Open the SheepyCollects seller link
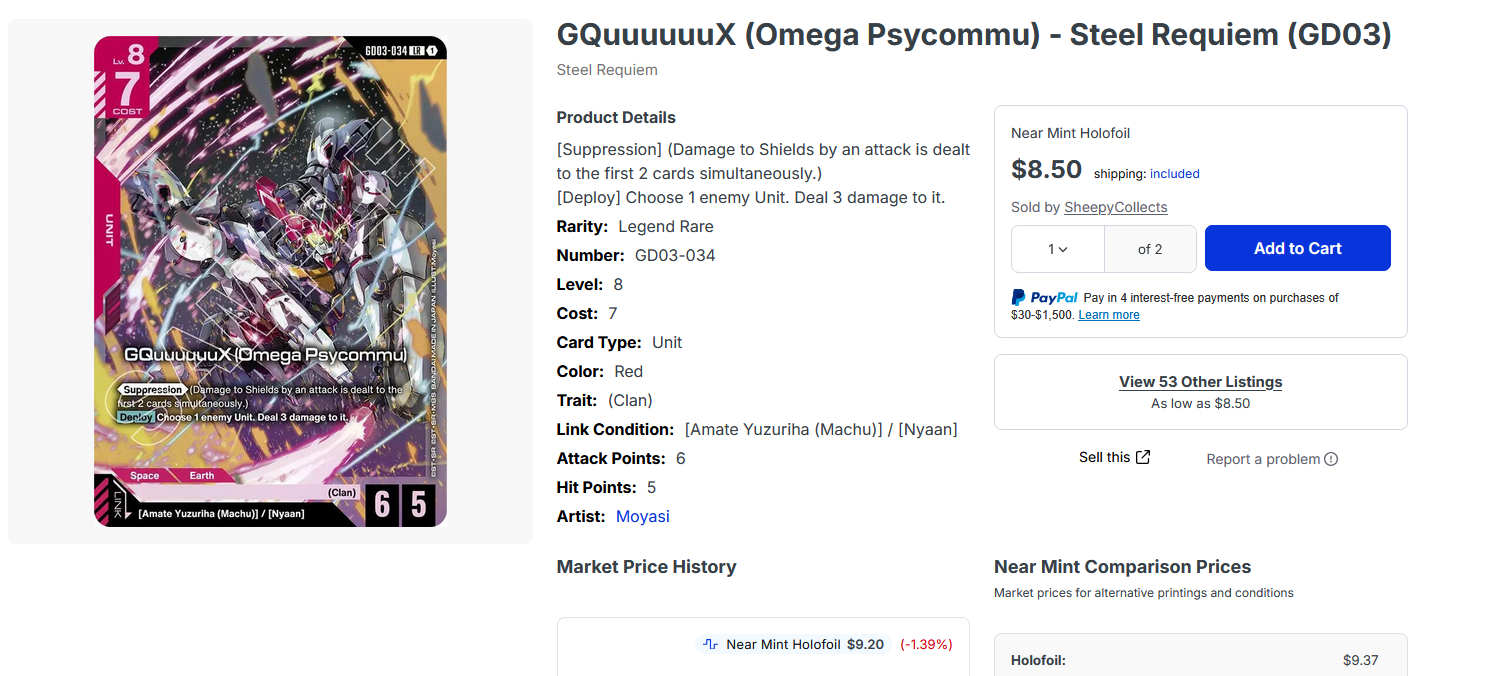Image resolution: width=1505 pixels, height=676 pixels. click(1115, 207)
